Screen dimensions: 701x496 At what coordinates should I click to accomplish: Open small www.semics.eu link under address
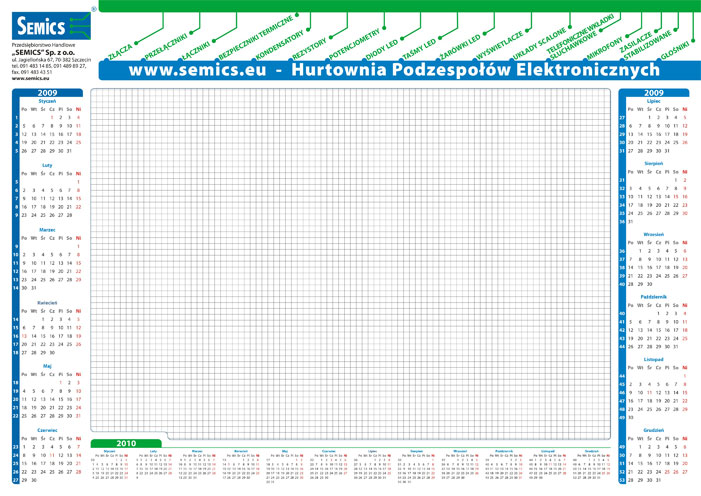[x=30, y=78]
